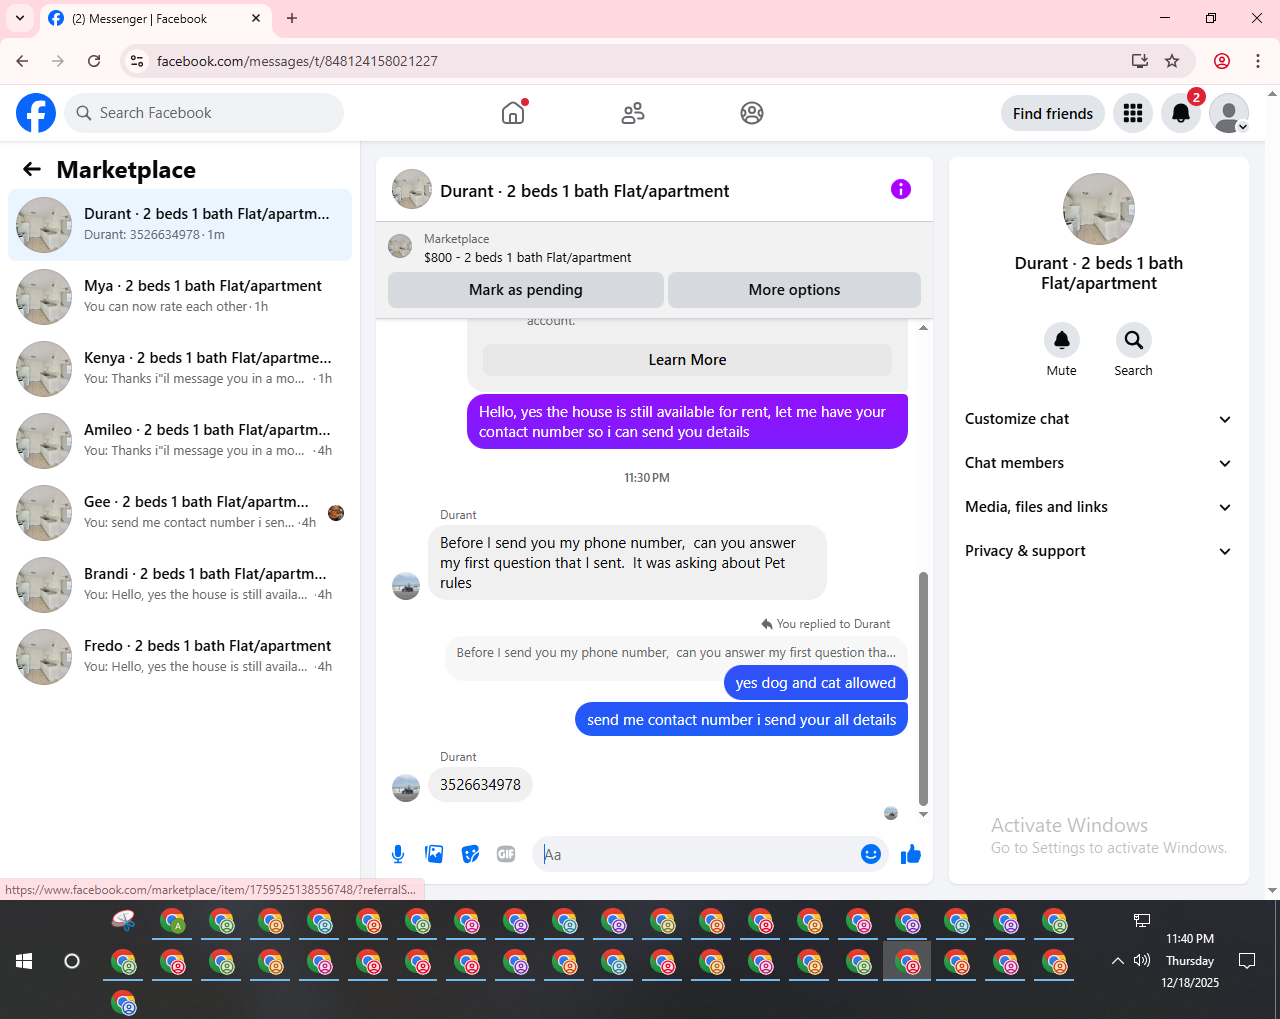
Task: Open the Facebook menu grid icon
Action: point(1133,113)
